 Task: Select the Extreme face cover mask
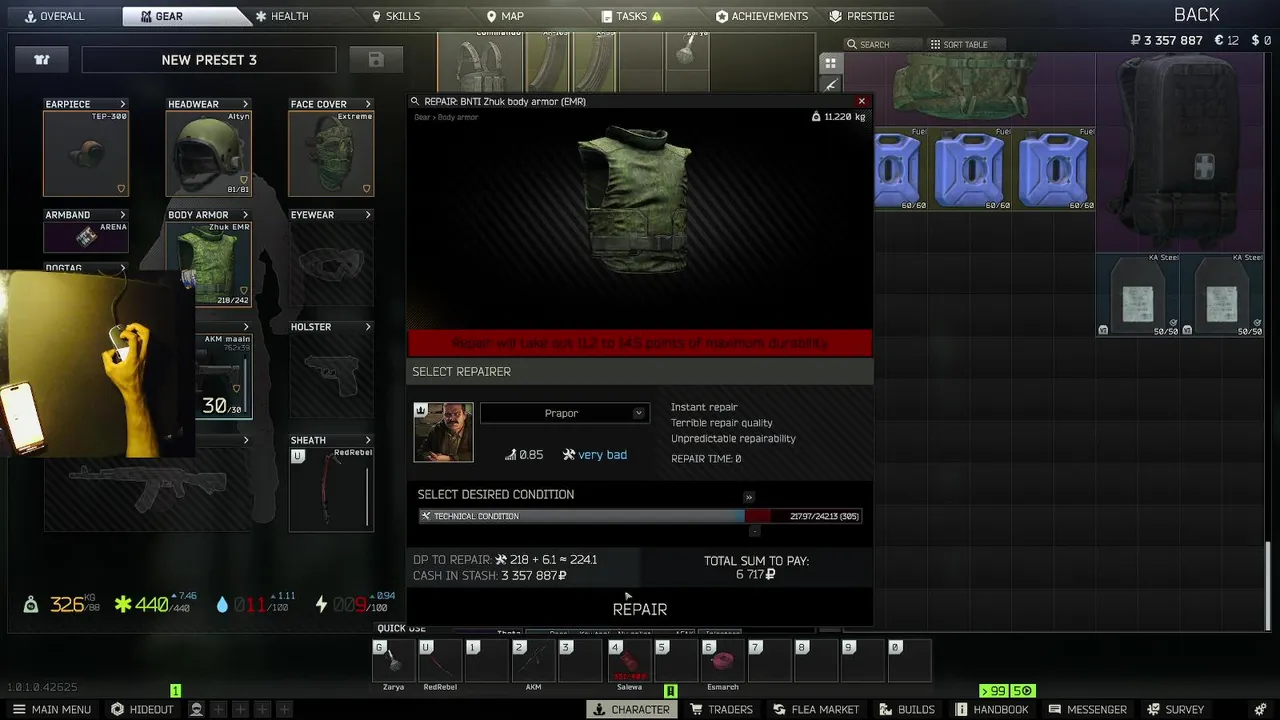[x=331, y=153]
